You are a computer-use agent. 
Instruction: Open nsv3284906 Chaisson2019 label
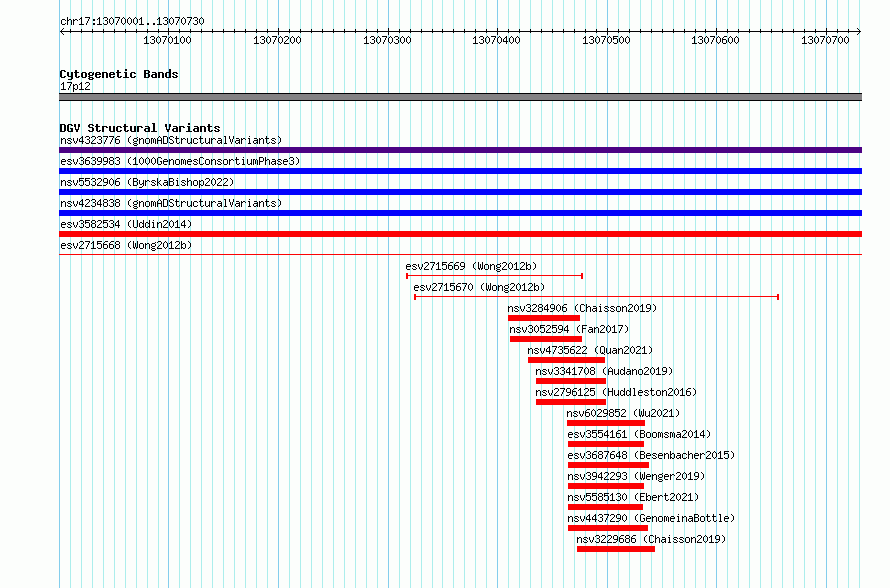pos(582,308)
